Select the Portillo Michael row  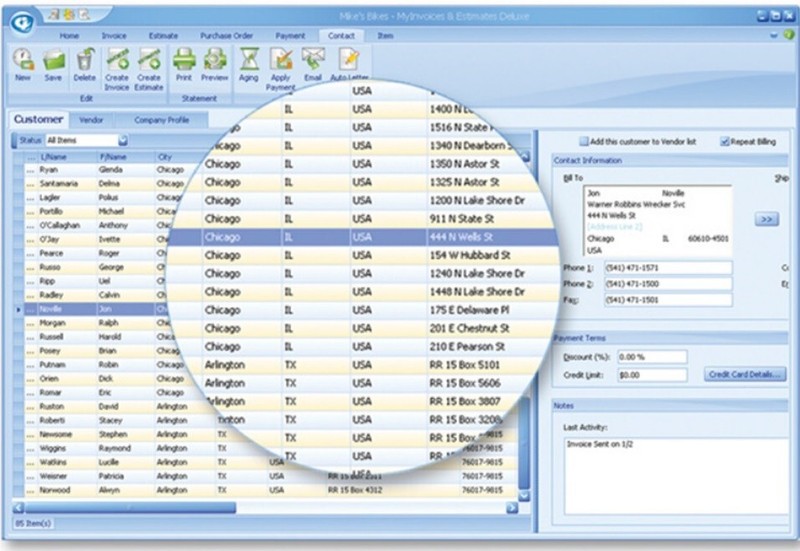98,211
